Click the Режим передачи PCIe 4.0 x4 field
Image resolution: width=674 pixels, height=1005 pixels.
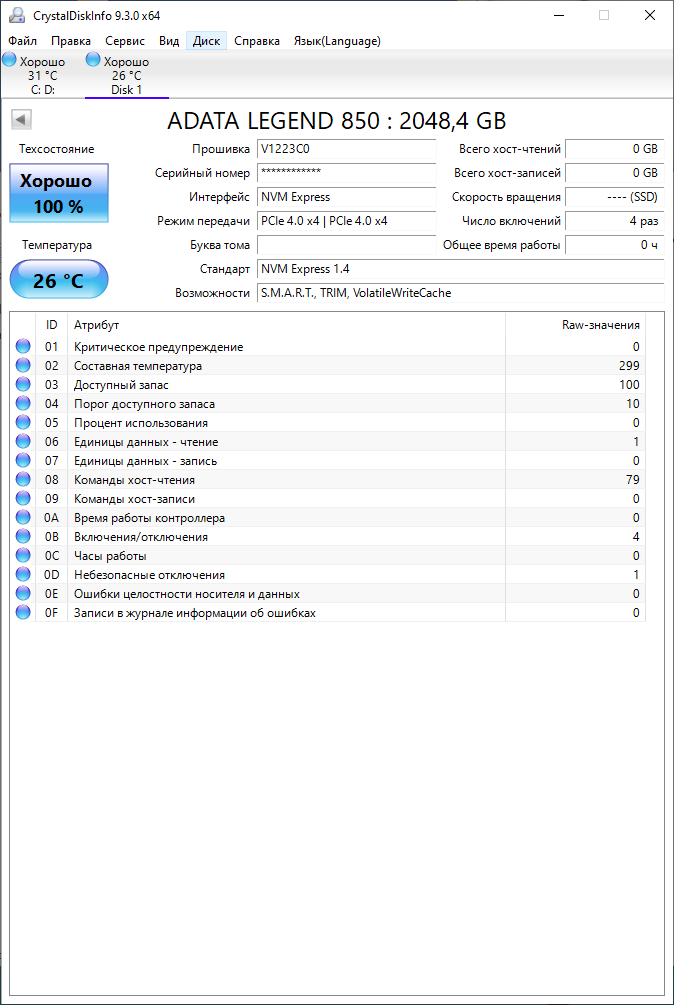(x=347, y=221)
